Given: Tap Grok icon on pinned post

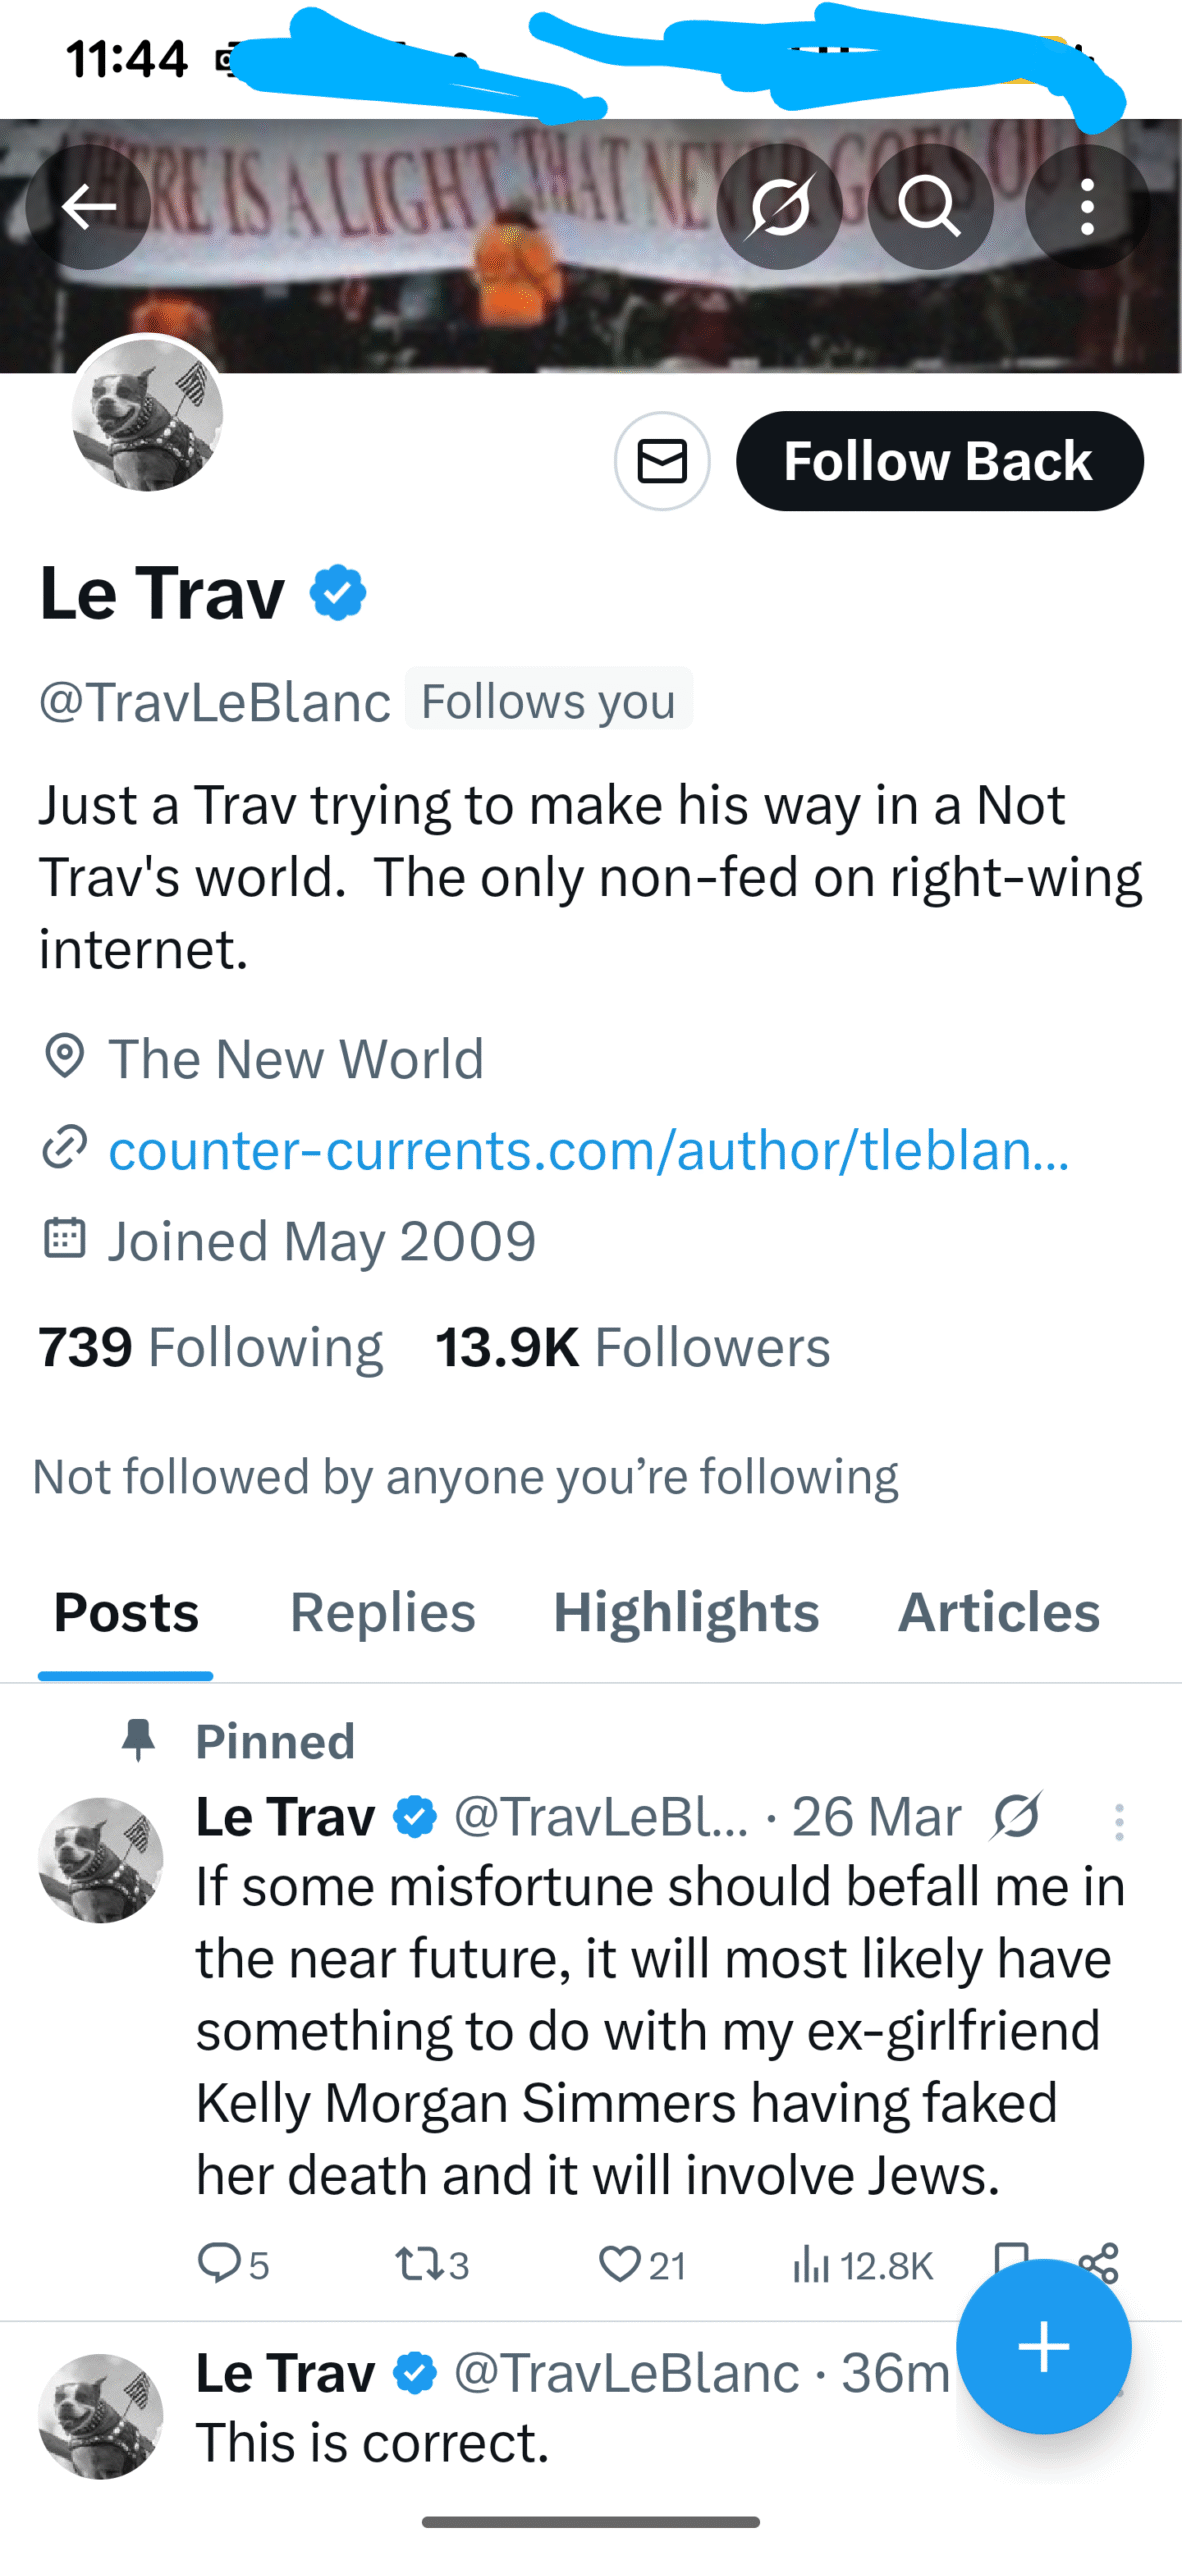Looking at the screenshot, I should pyautogui.click(x=1016, y=1816).
